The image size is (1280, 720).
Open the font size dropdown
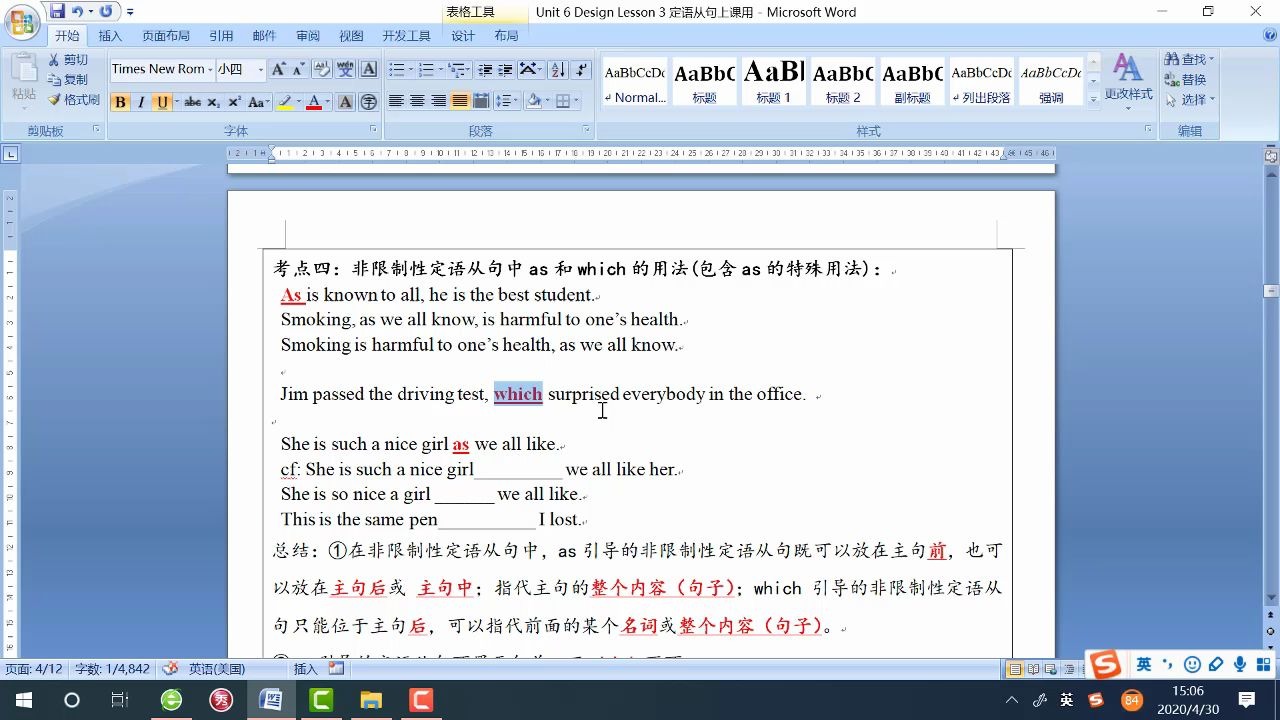261,69
